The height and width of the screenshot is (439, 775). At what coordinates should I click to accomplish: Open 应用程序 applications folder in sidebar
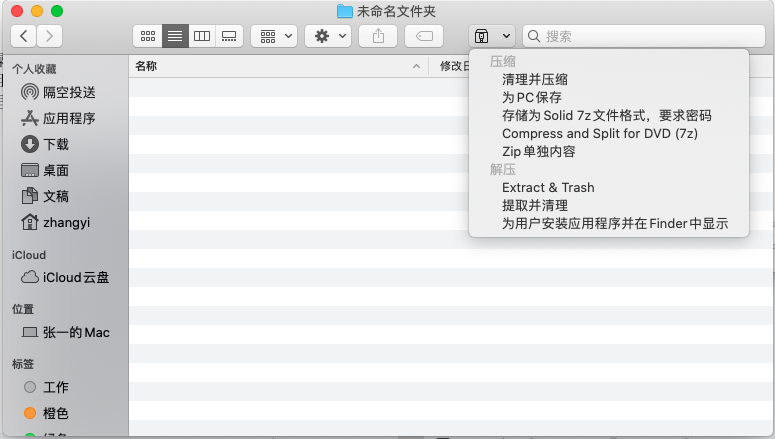69,118
